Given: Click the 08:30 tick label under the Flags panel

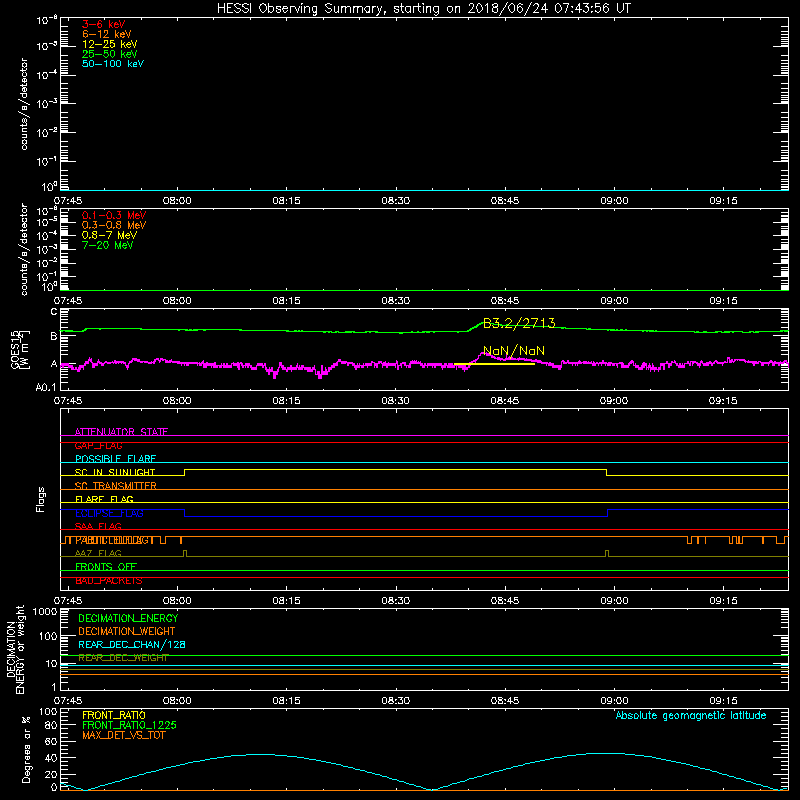Looking at the screenshot, I should pyautogui.click(x=395, y=601).
